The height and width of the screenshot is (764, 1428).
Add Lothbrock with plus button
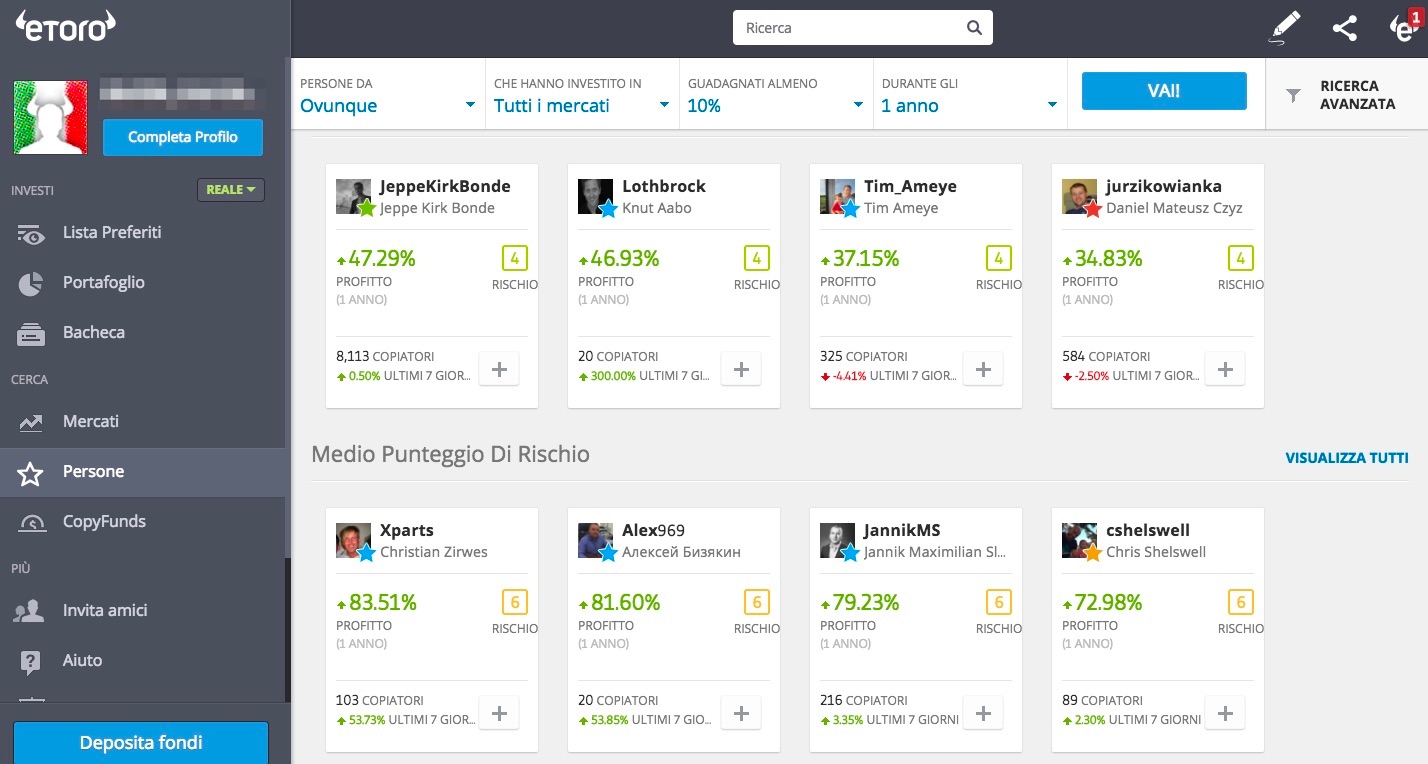[741, 369]
